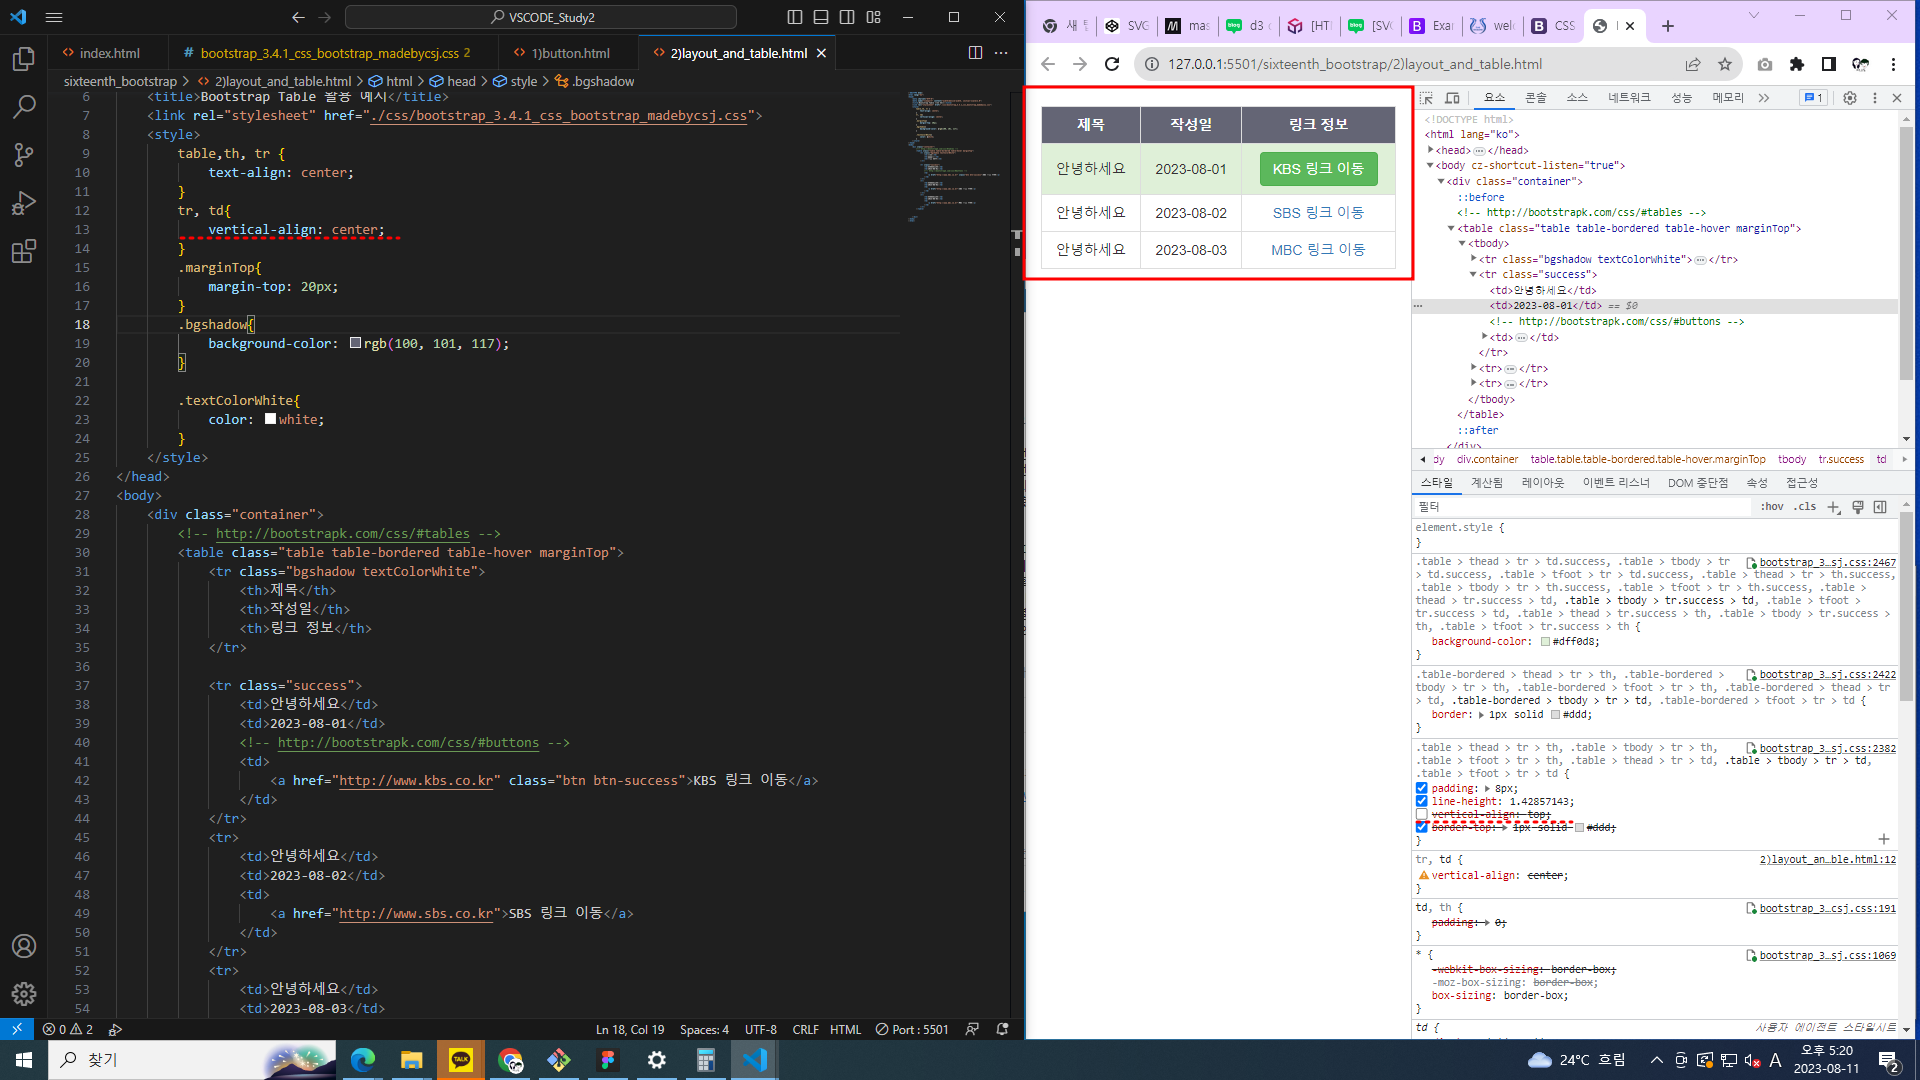The width and height of the screenshot is (1920, 1080).
Task: Click the rgb(100, 101, 117) color swatch
Action: (x=355, y=343)
